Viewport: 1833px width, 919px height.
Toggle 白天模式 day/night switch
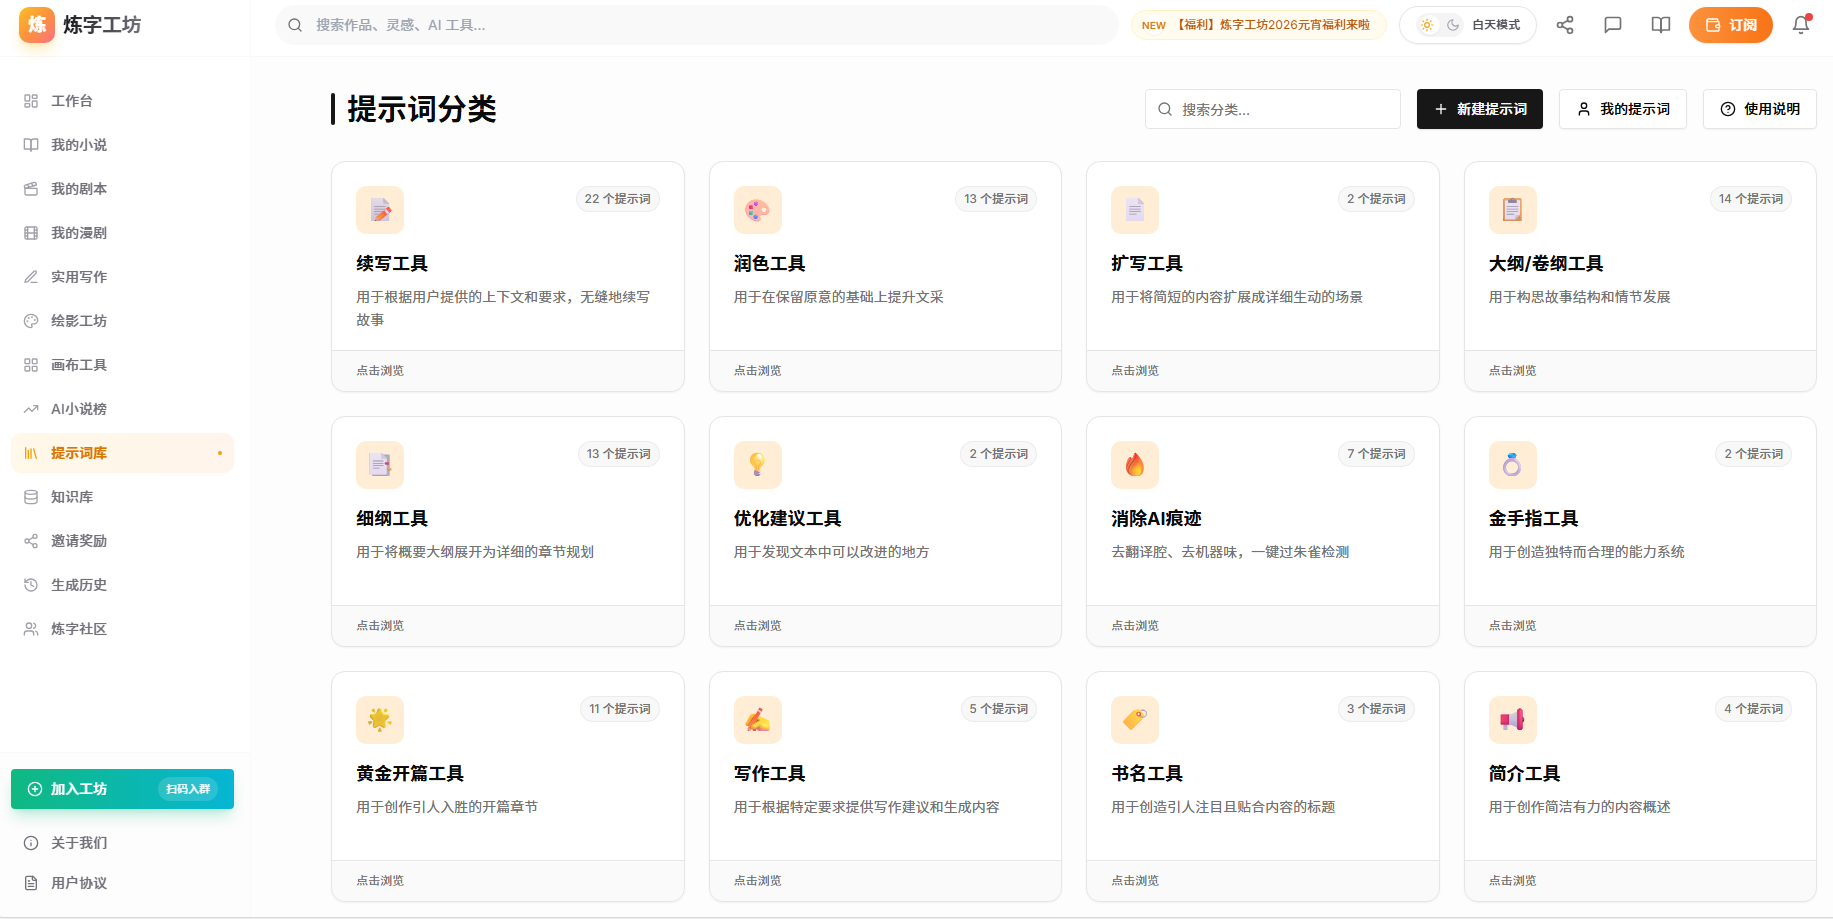coord(1467,25)
